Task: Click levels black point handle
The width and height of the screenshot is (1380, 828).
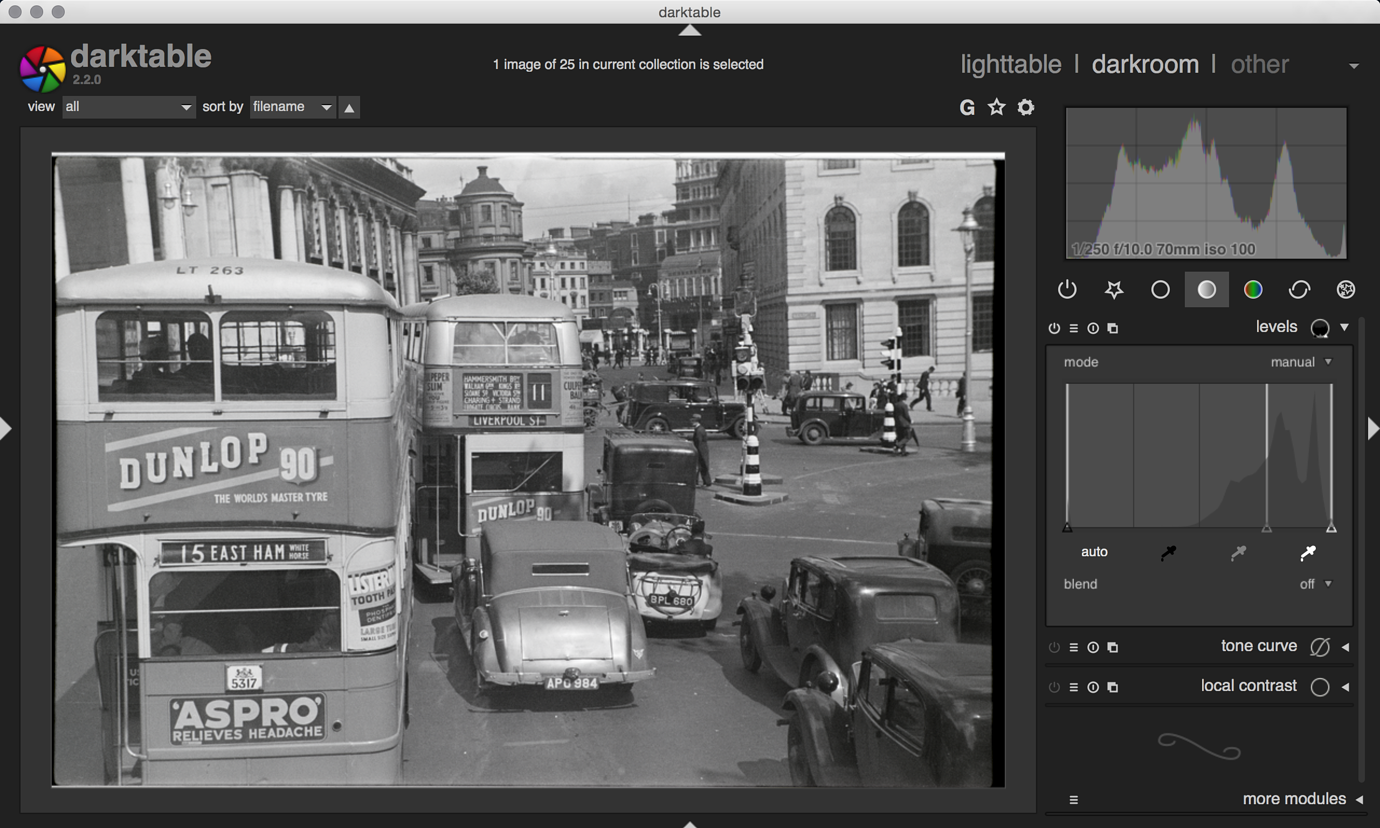Action: [x=1067, y=527]
